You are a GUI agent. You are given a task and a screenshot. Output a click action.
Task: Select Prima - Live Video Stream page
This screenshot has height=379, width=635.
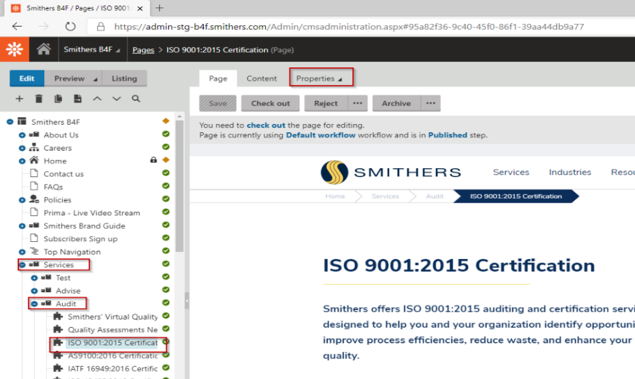point(92,213)
